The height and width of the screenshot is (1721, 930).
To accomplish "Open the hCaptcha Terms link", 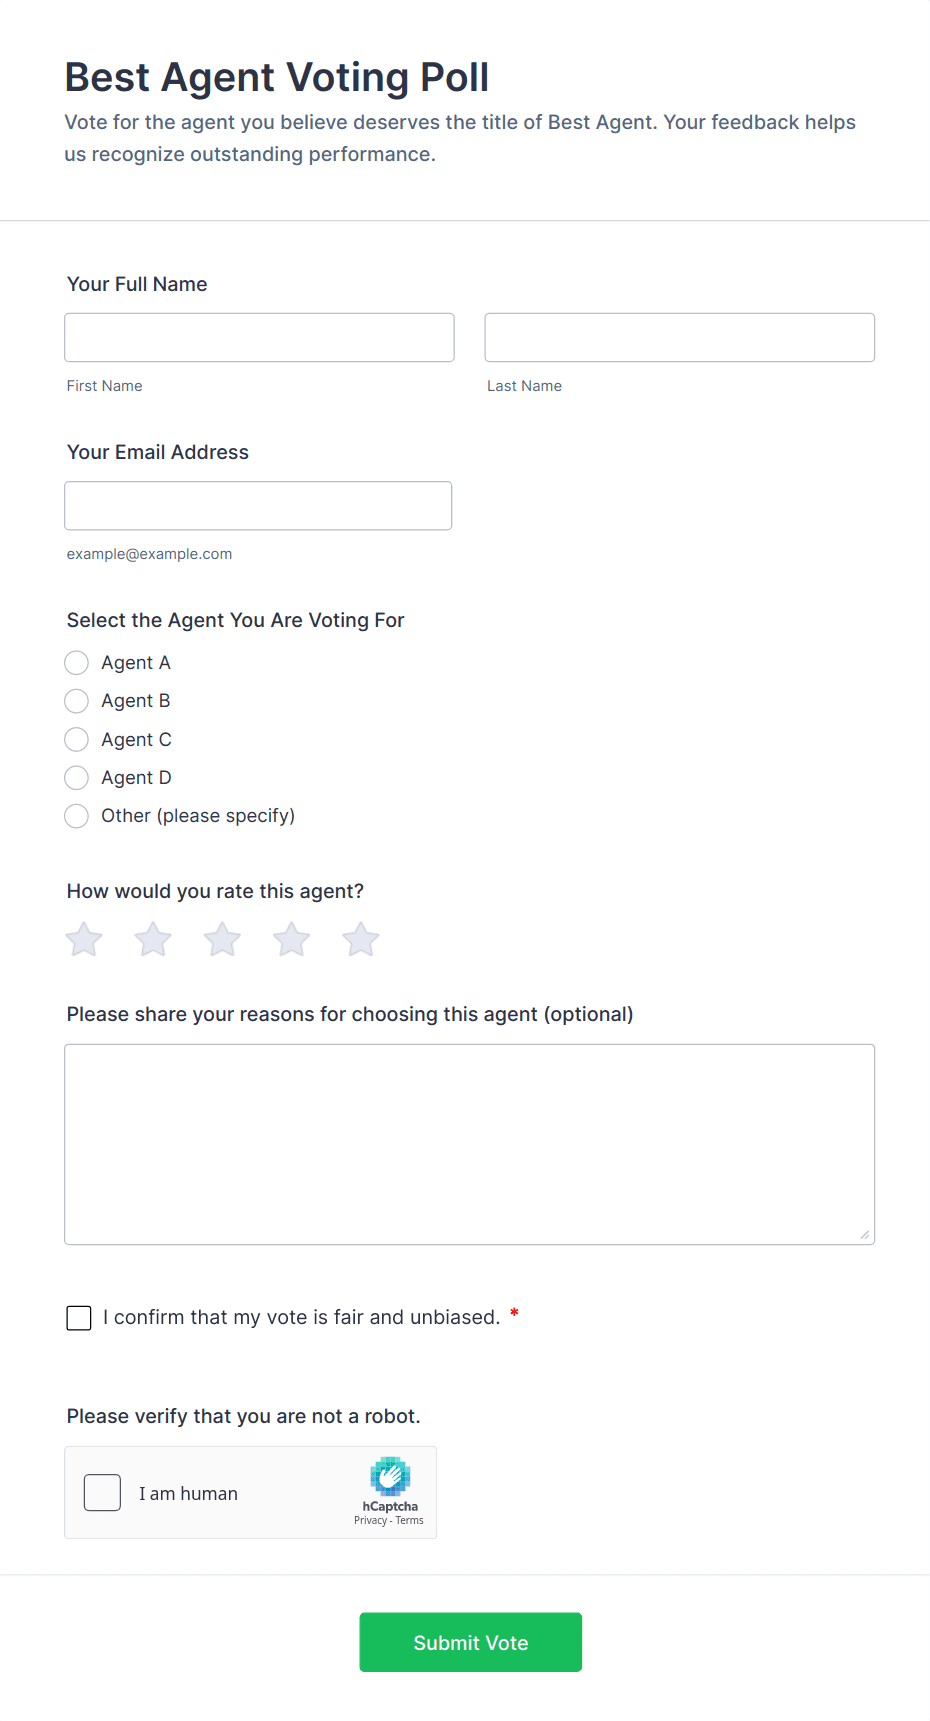I will click(409, 1520).
